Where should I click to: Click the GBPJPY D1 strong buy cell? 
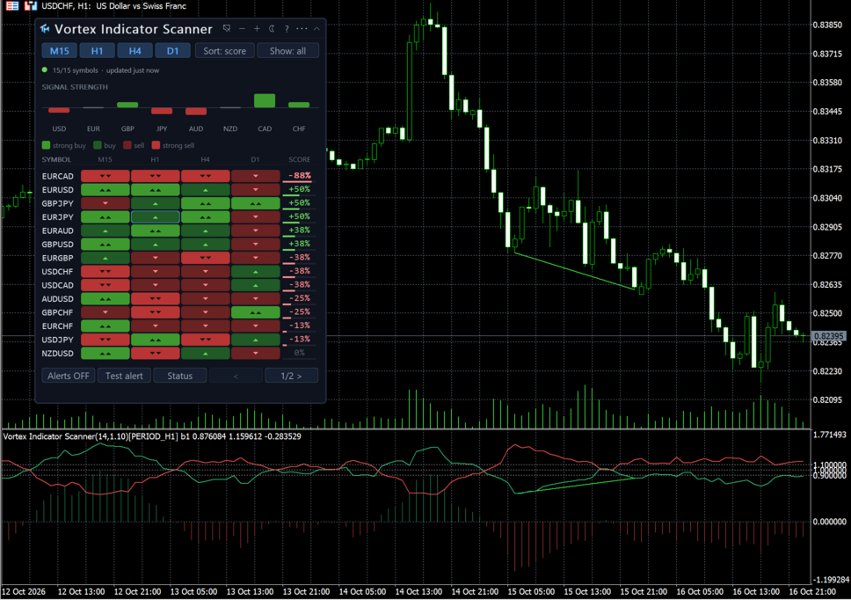click(255, 203)
